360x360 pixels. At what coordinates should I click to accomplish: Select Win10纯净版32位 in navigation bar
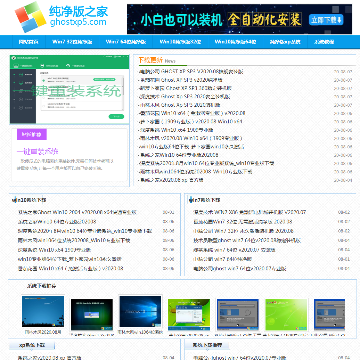click(180, 42)
